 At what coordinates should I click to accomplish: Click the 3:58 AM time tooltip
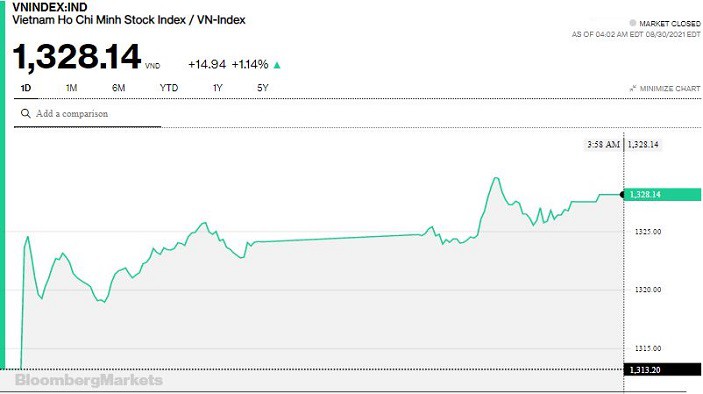point(603,144)
